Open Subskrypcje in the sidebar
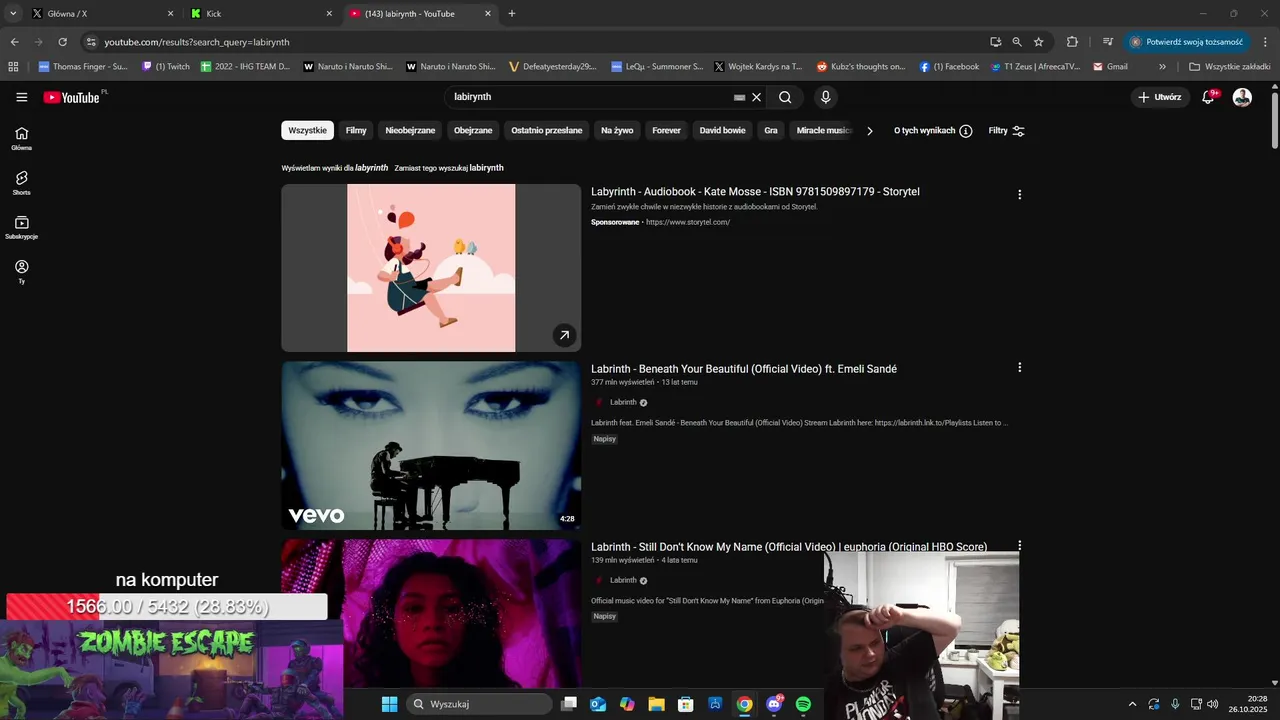 (x=22, y=227)
